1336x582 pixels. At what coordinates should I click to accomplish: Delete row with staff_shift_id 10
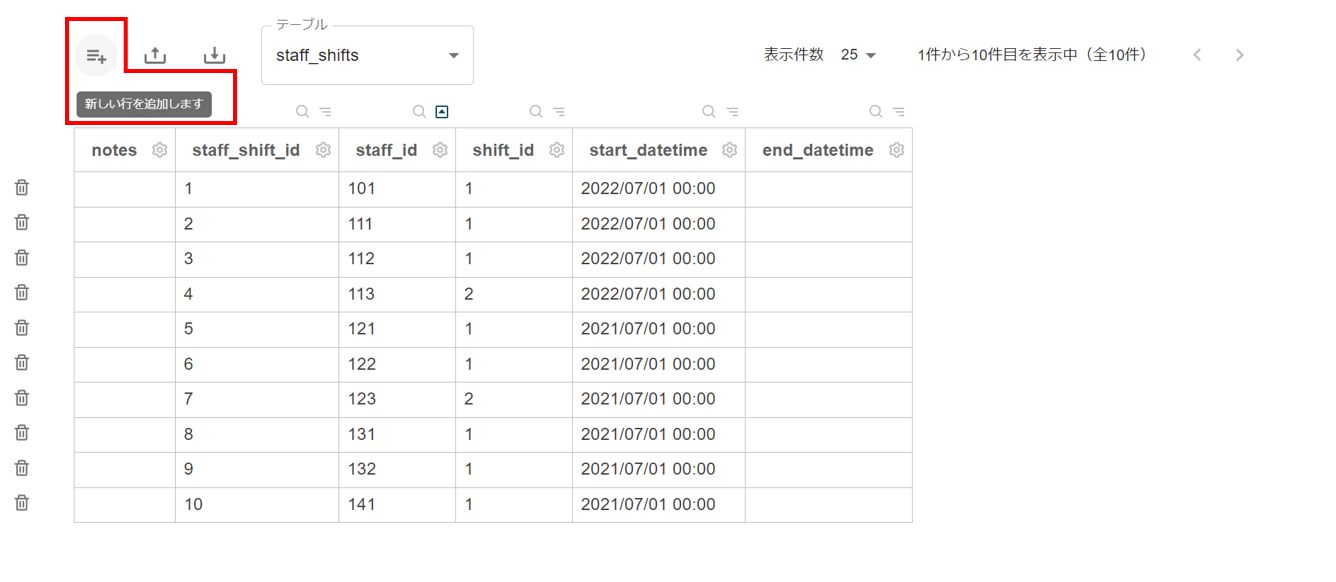tap(22, 503)
